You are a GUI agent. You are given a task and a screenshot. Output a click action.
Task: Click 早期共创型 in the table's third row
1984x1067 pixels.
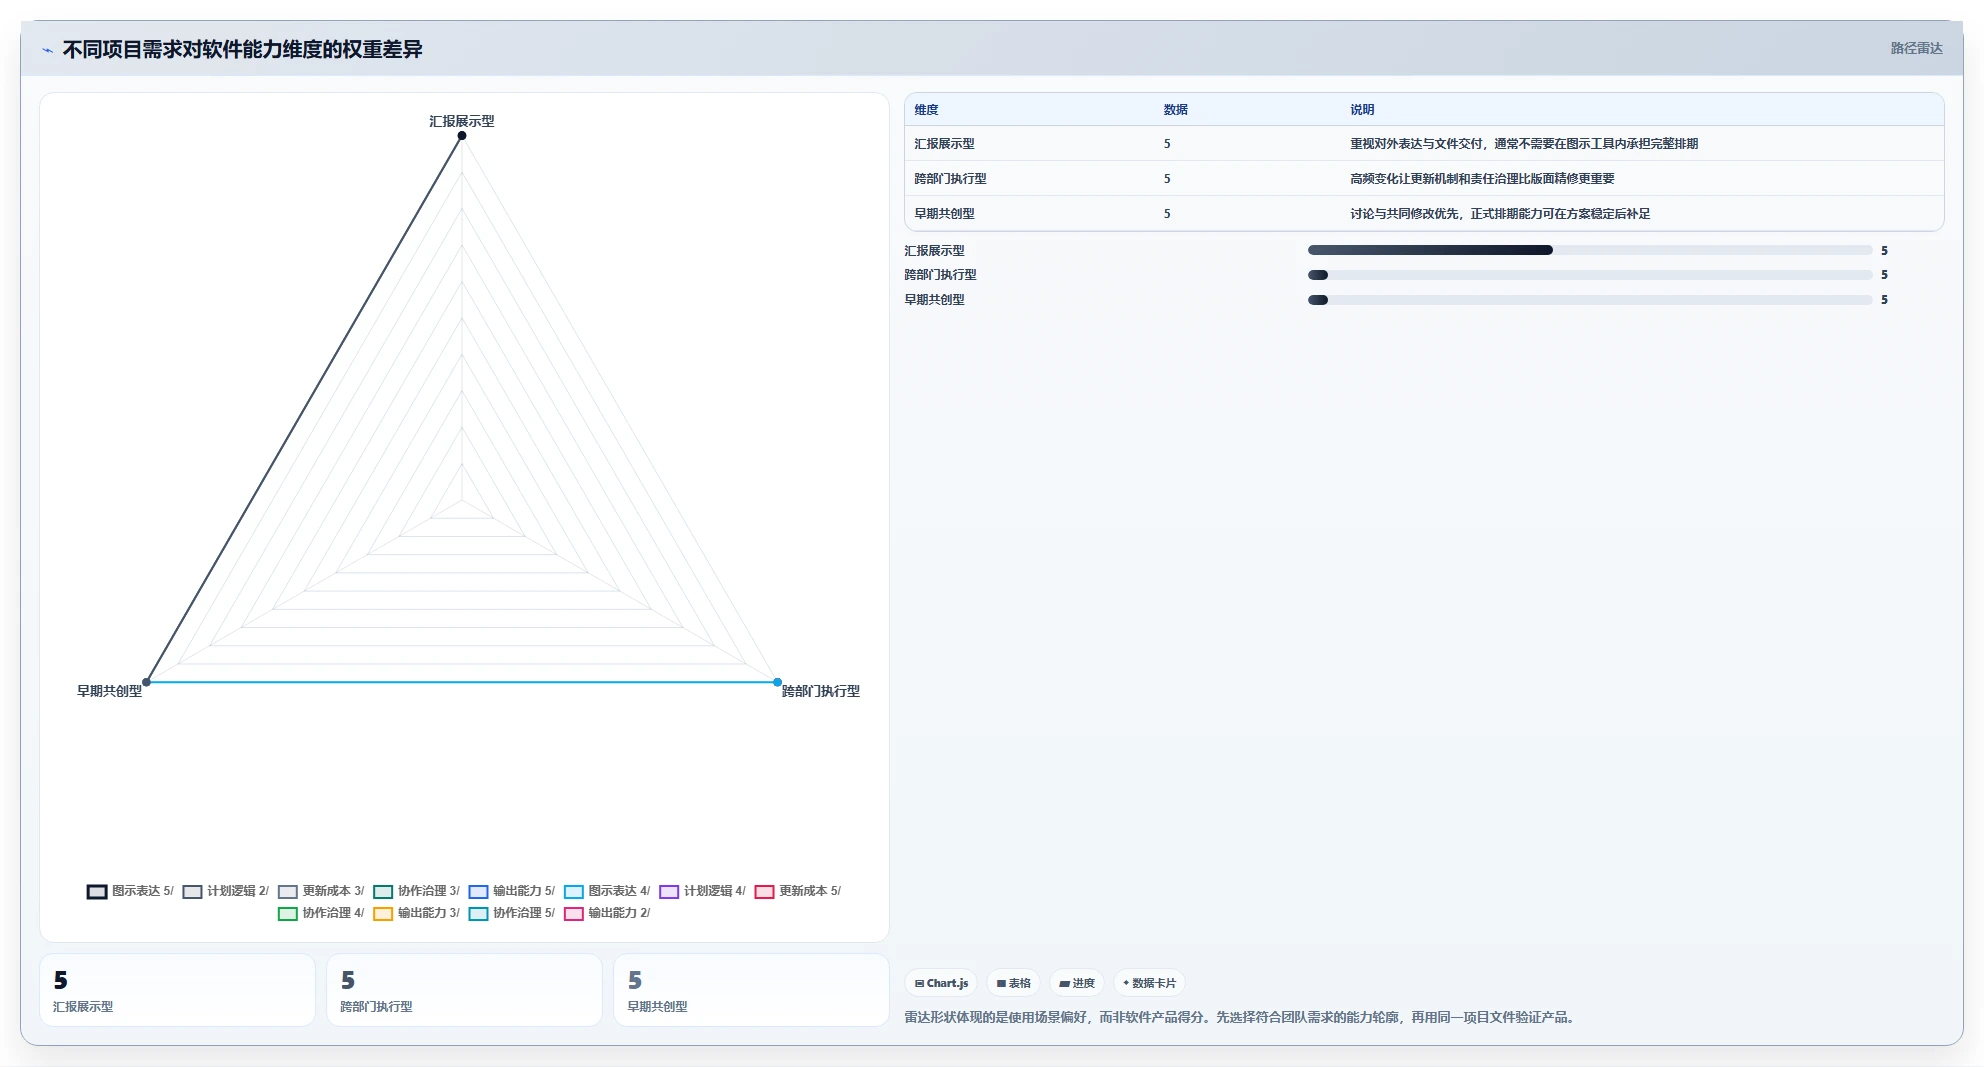(x=944, y=214)
